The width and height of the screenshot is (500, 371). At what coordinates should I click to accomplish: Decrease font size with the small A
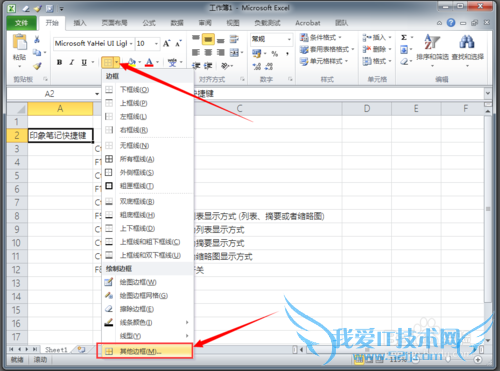click(179, 44)
